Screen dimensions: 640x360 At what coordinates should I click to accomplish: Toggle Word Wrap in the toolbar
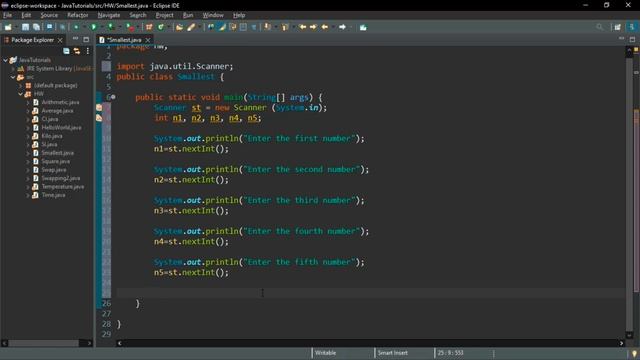tap(233, 27)
